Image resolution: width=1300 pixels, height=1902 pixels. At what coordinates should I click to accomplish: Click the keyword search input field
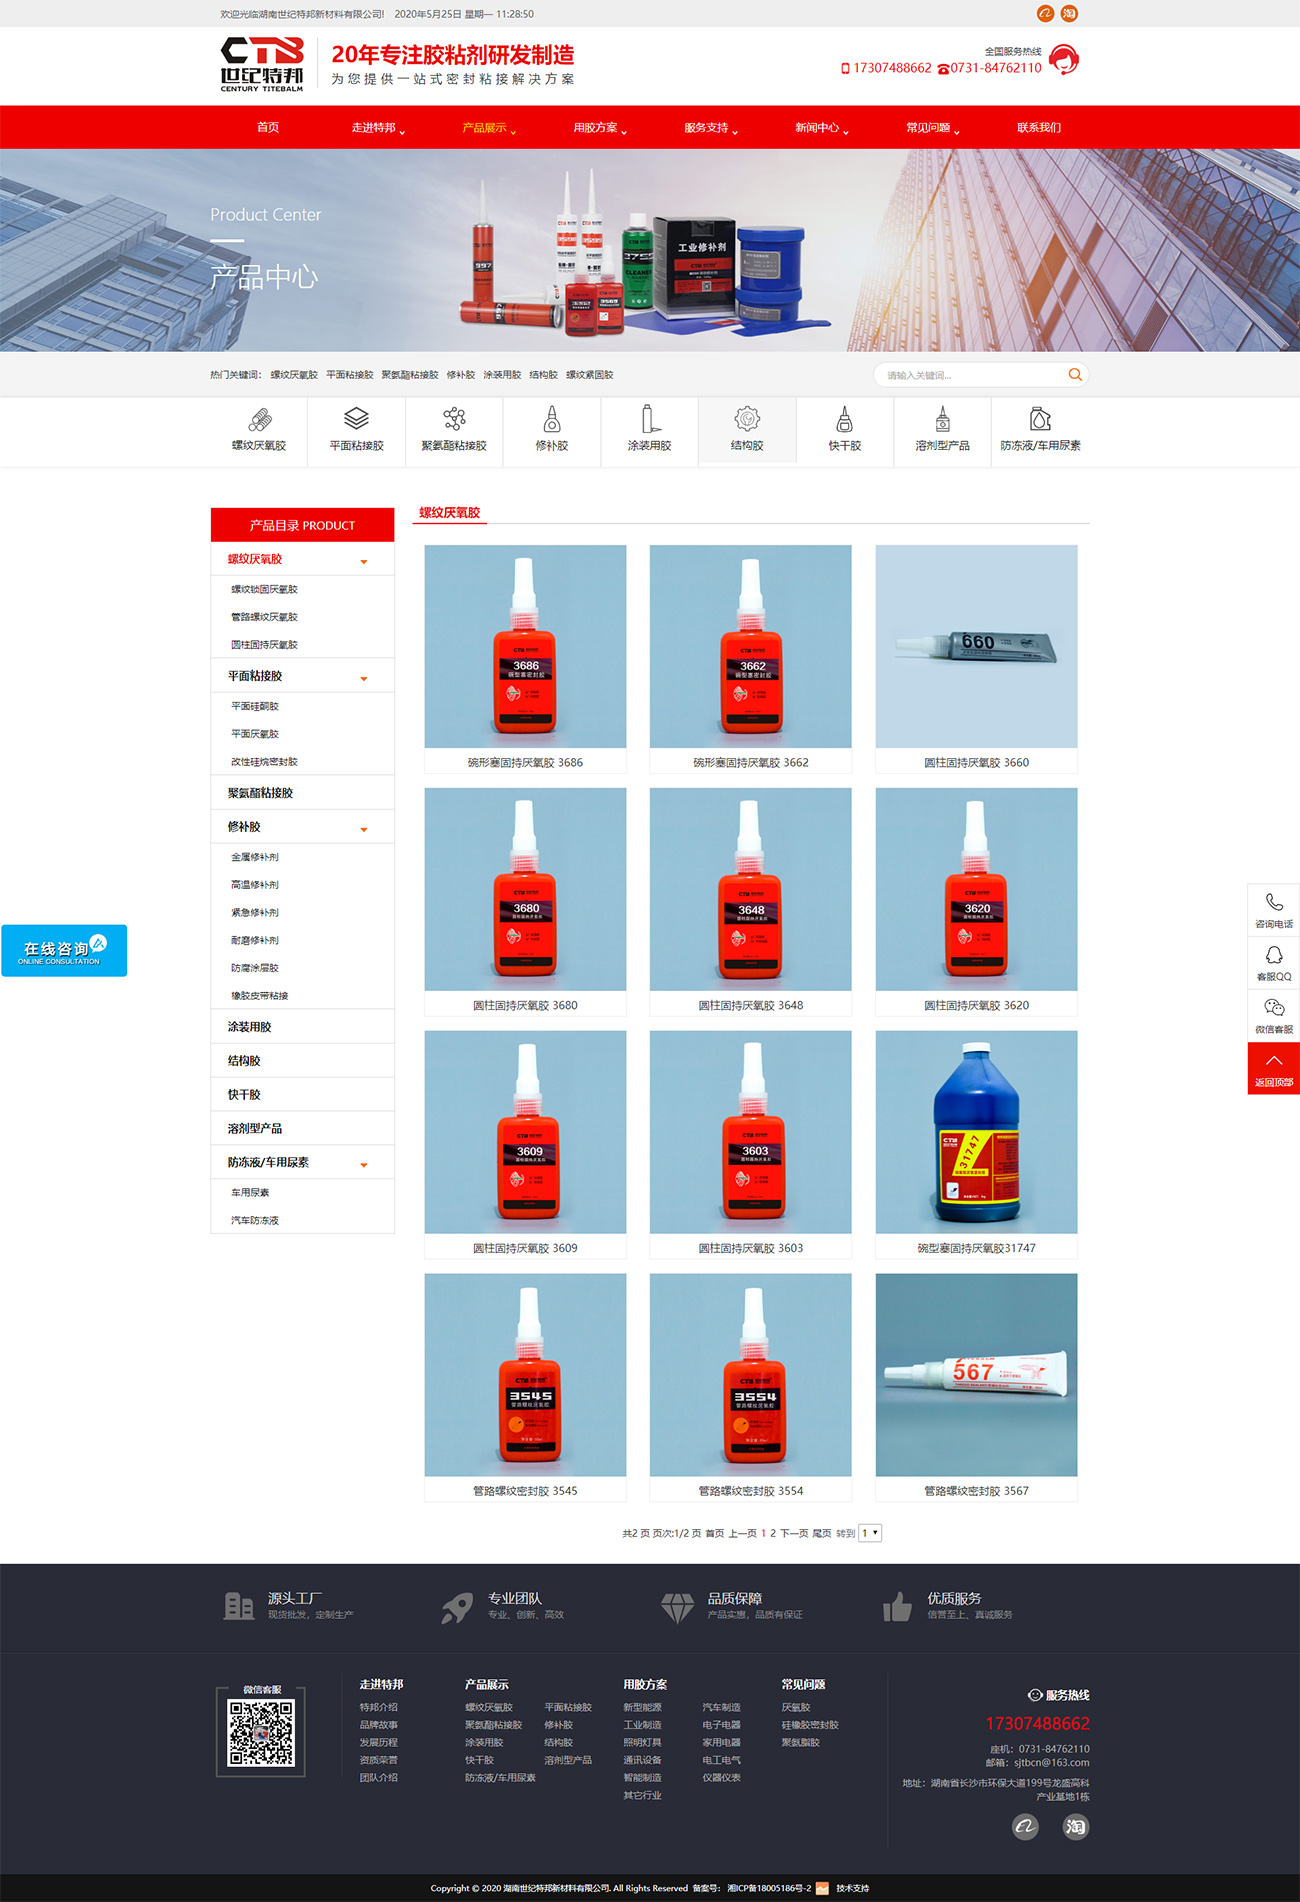(970, 375)
